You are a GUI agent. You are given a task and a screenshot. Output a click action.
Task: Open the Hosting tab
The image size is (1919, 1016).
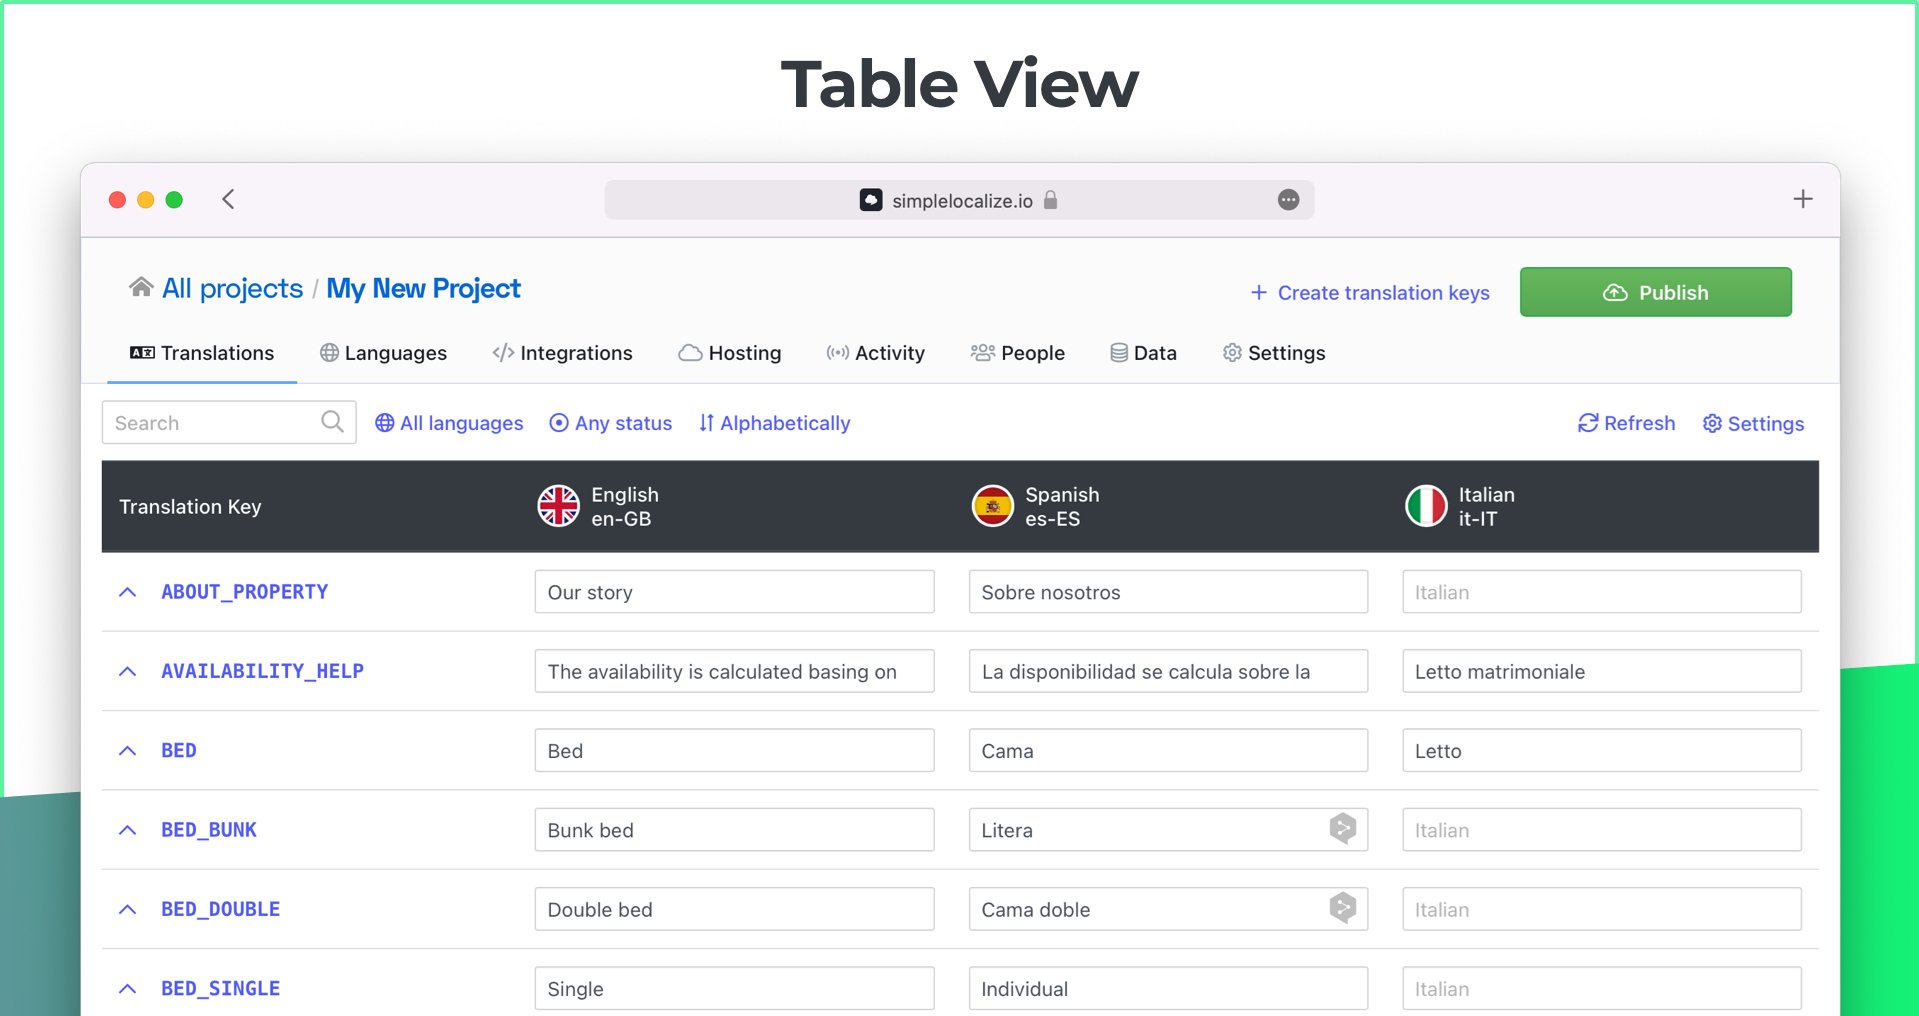729,353
